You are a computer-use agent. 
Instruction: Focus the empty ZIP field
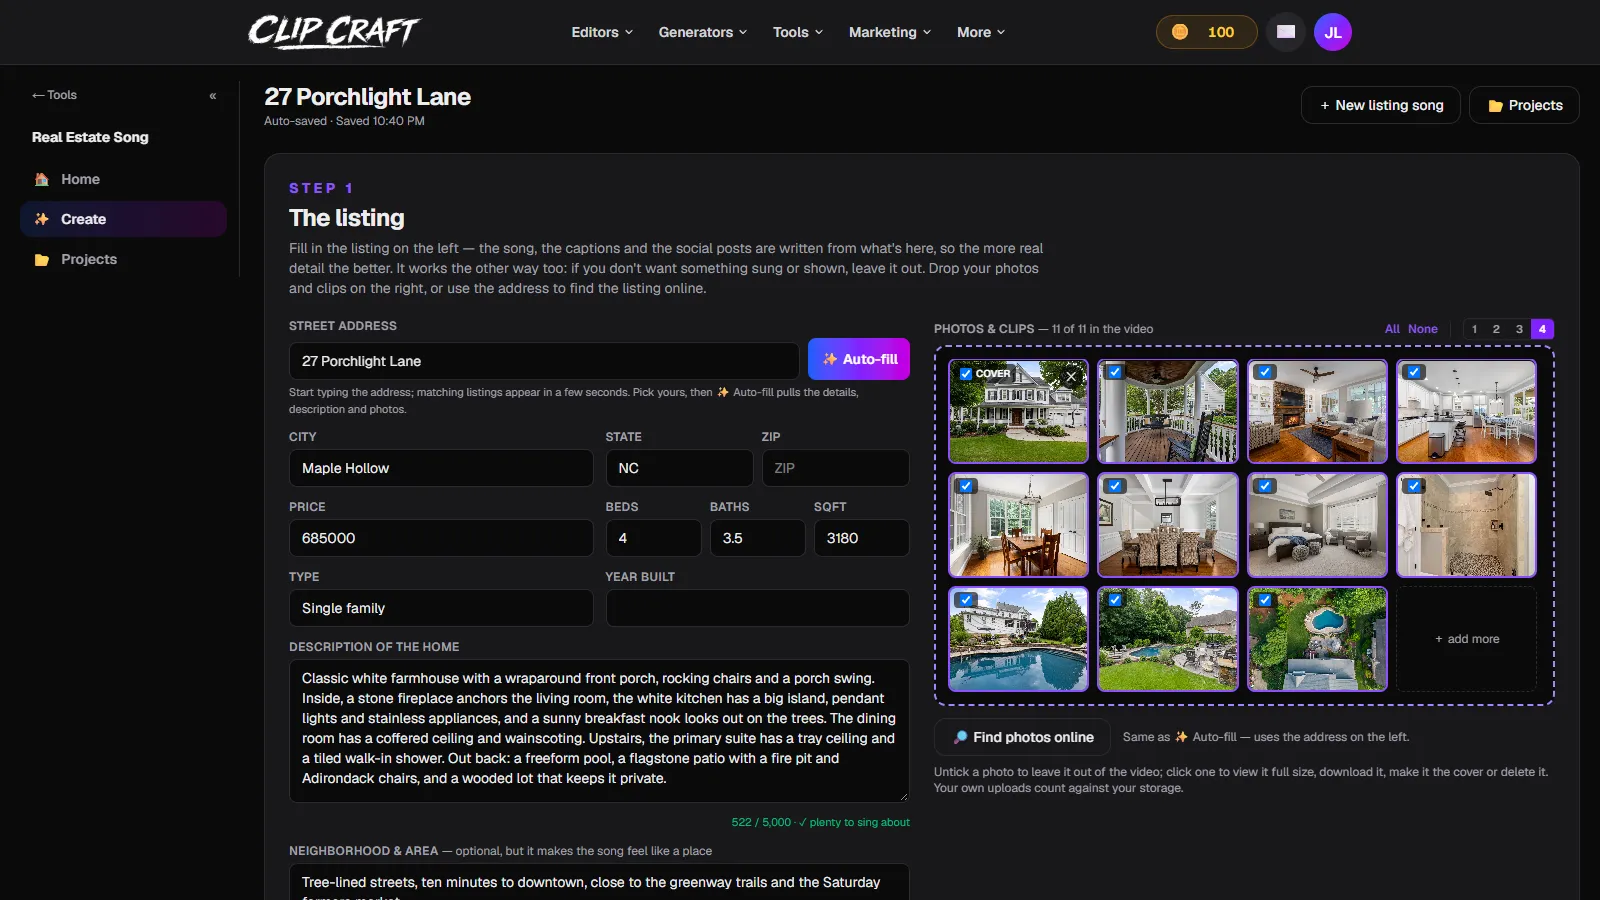pos(835,468)
